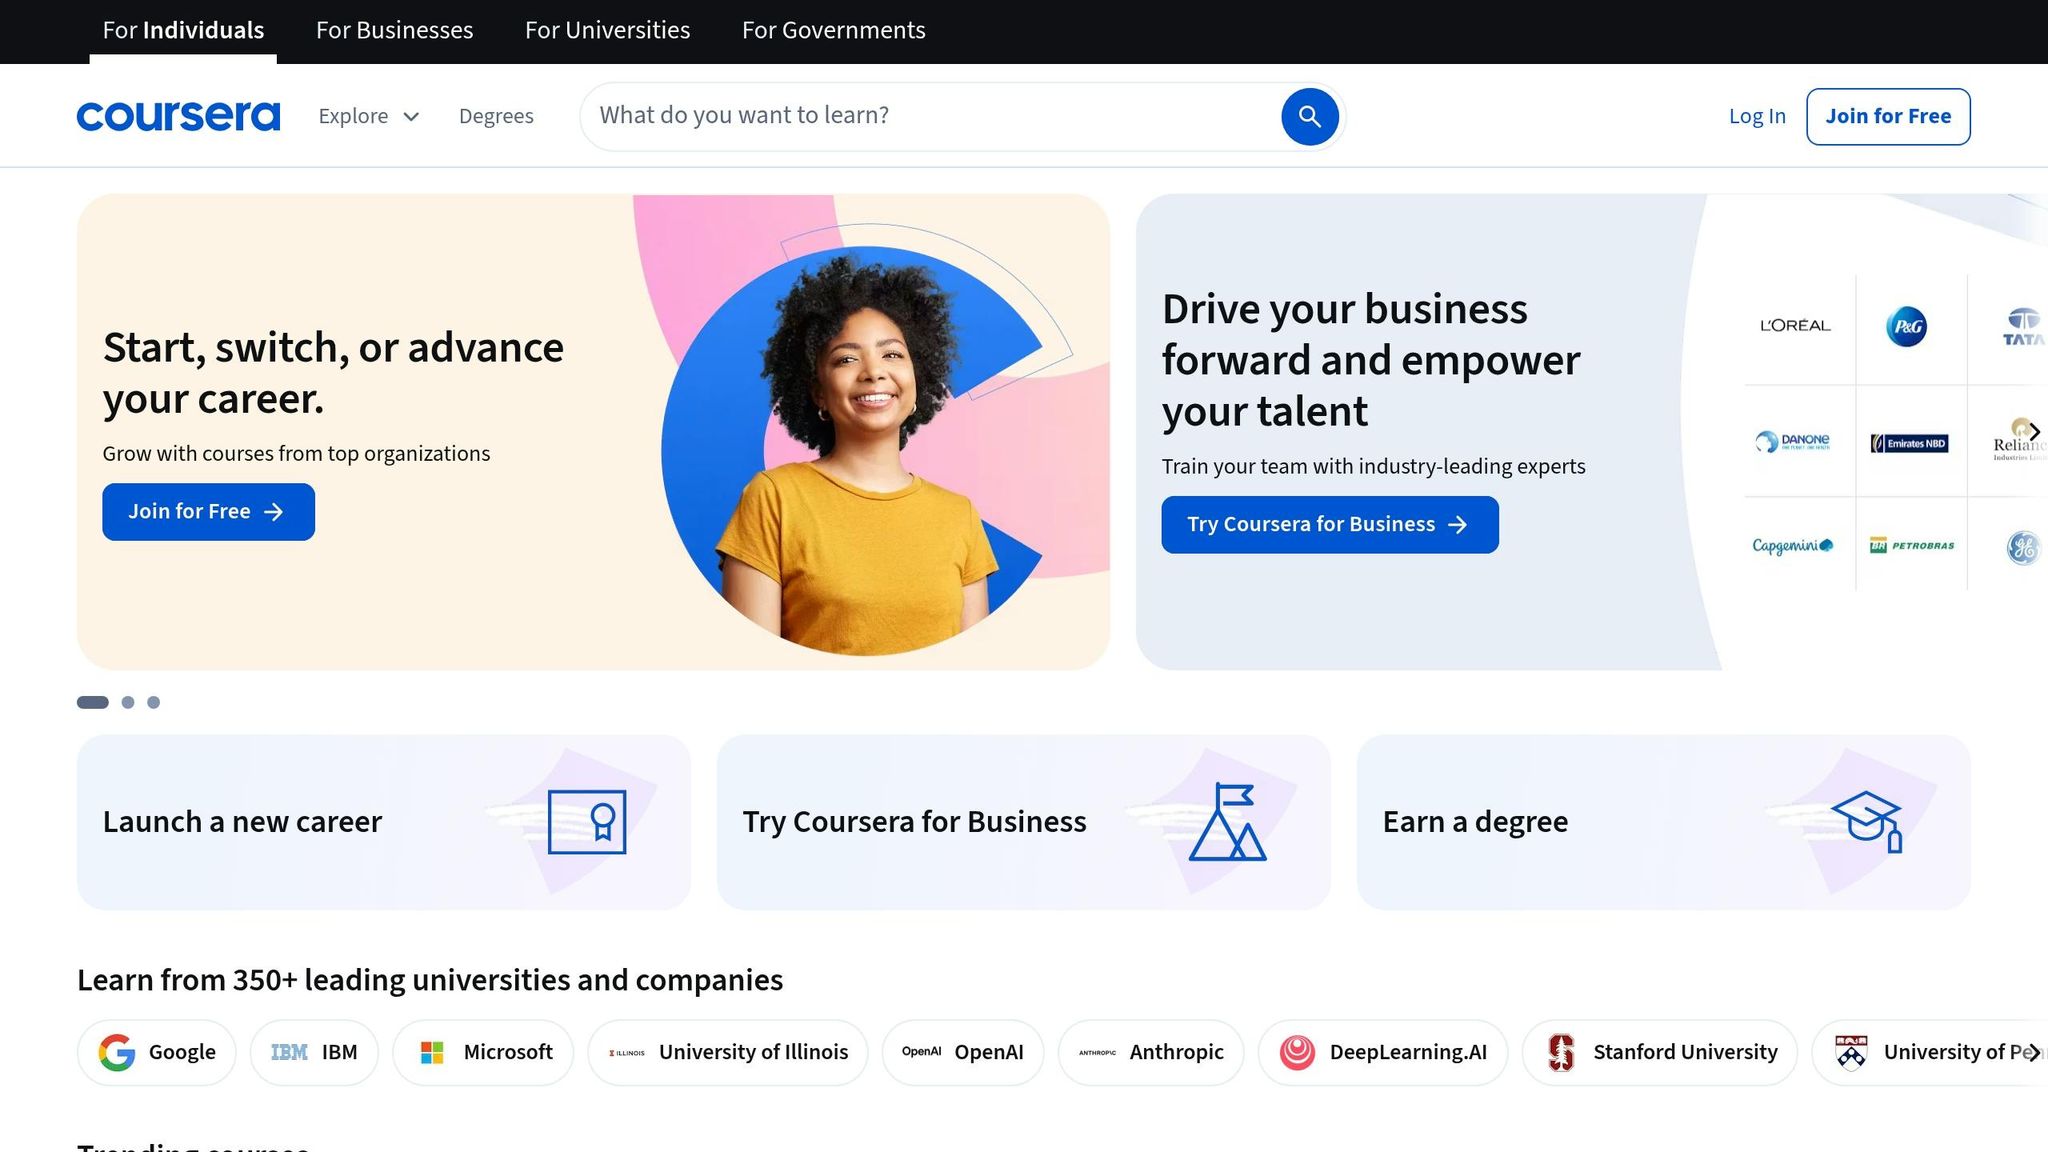2048x1152 pixels.
Task: Click the Join for Free button
Action: tap(1888, 116)
